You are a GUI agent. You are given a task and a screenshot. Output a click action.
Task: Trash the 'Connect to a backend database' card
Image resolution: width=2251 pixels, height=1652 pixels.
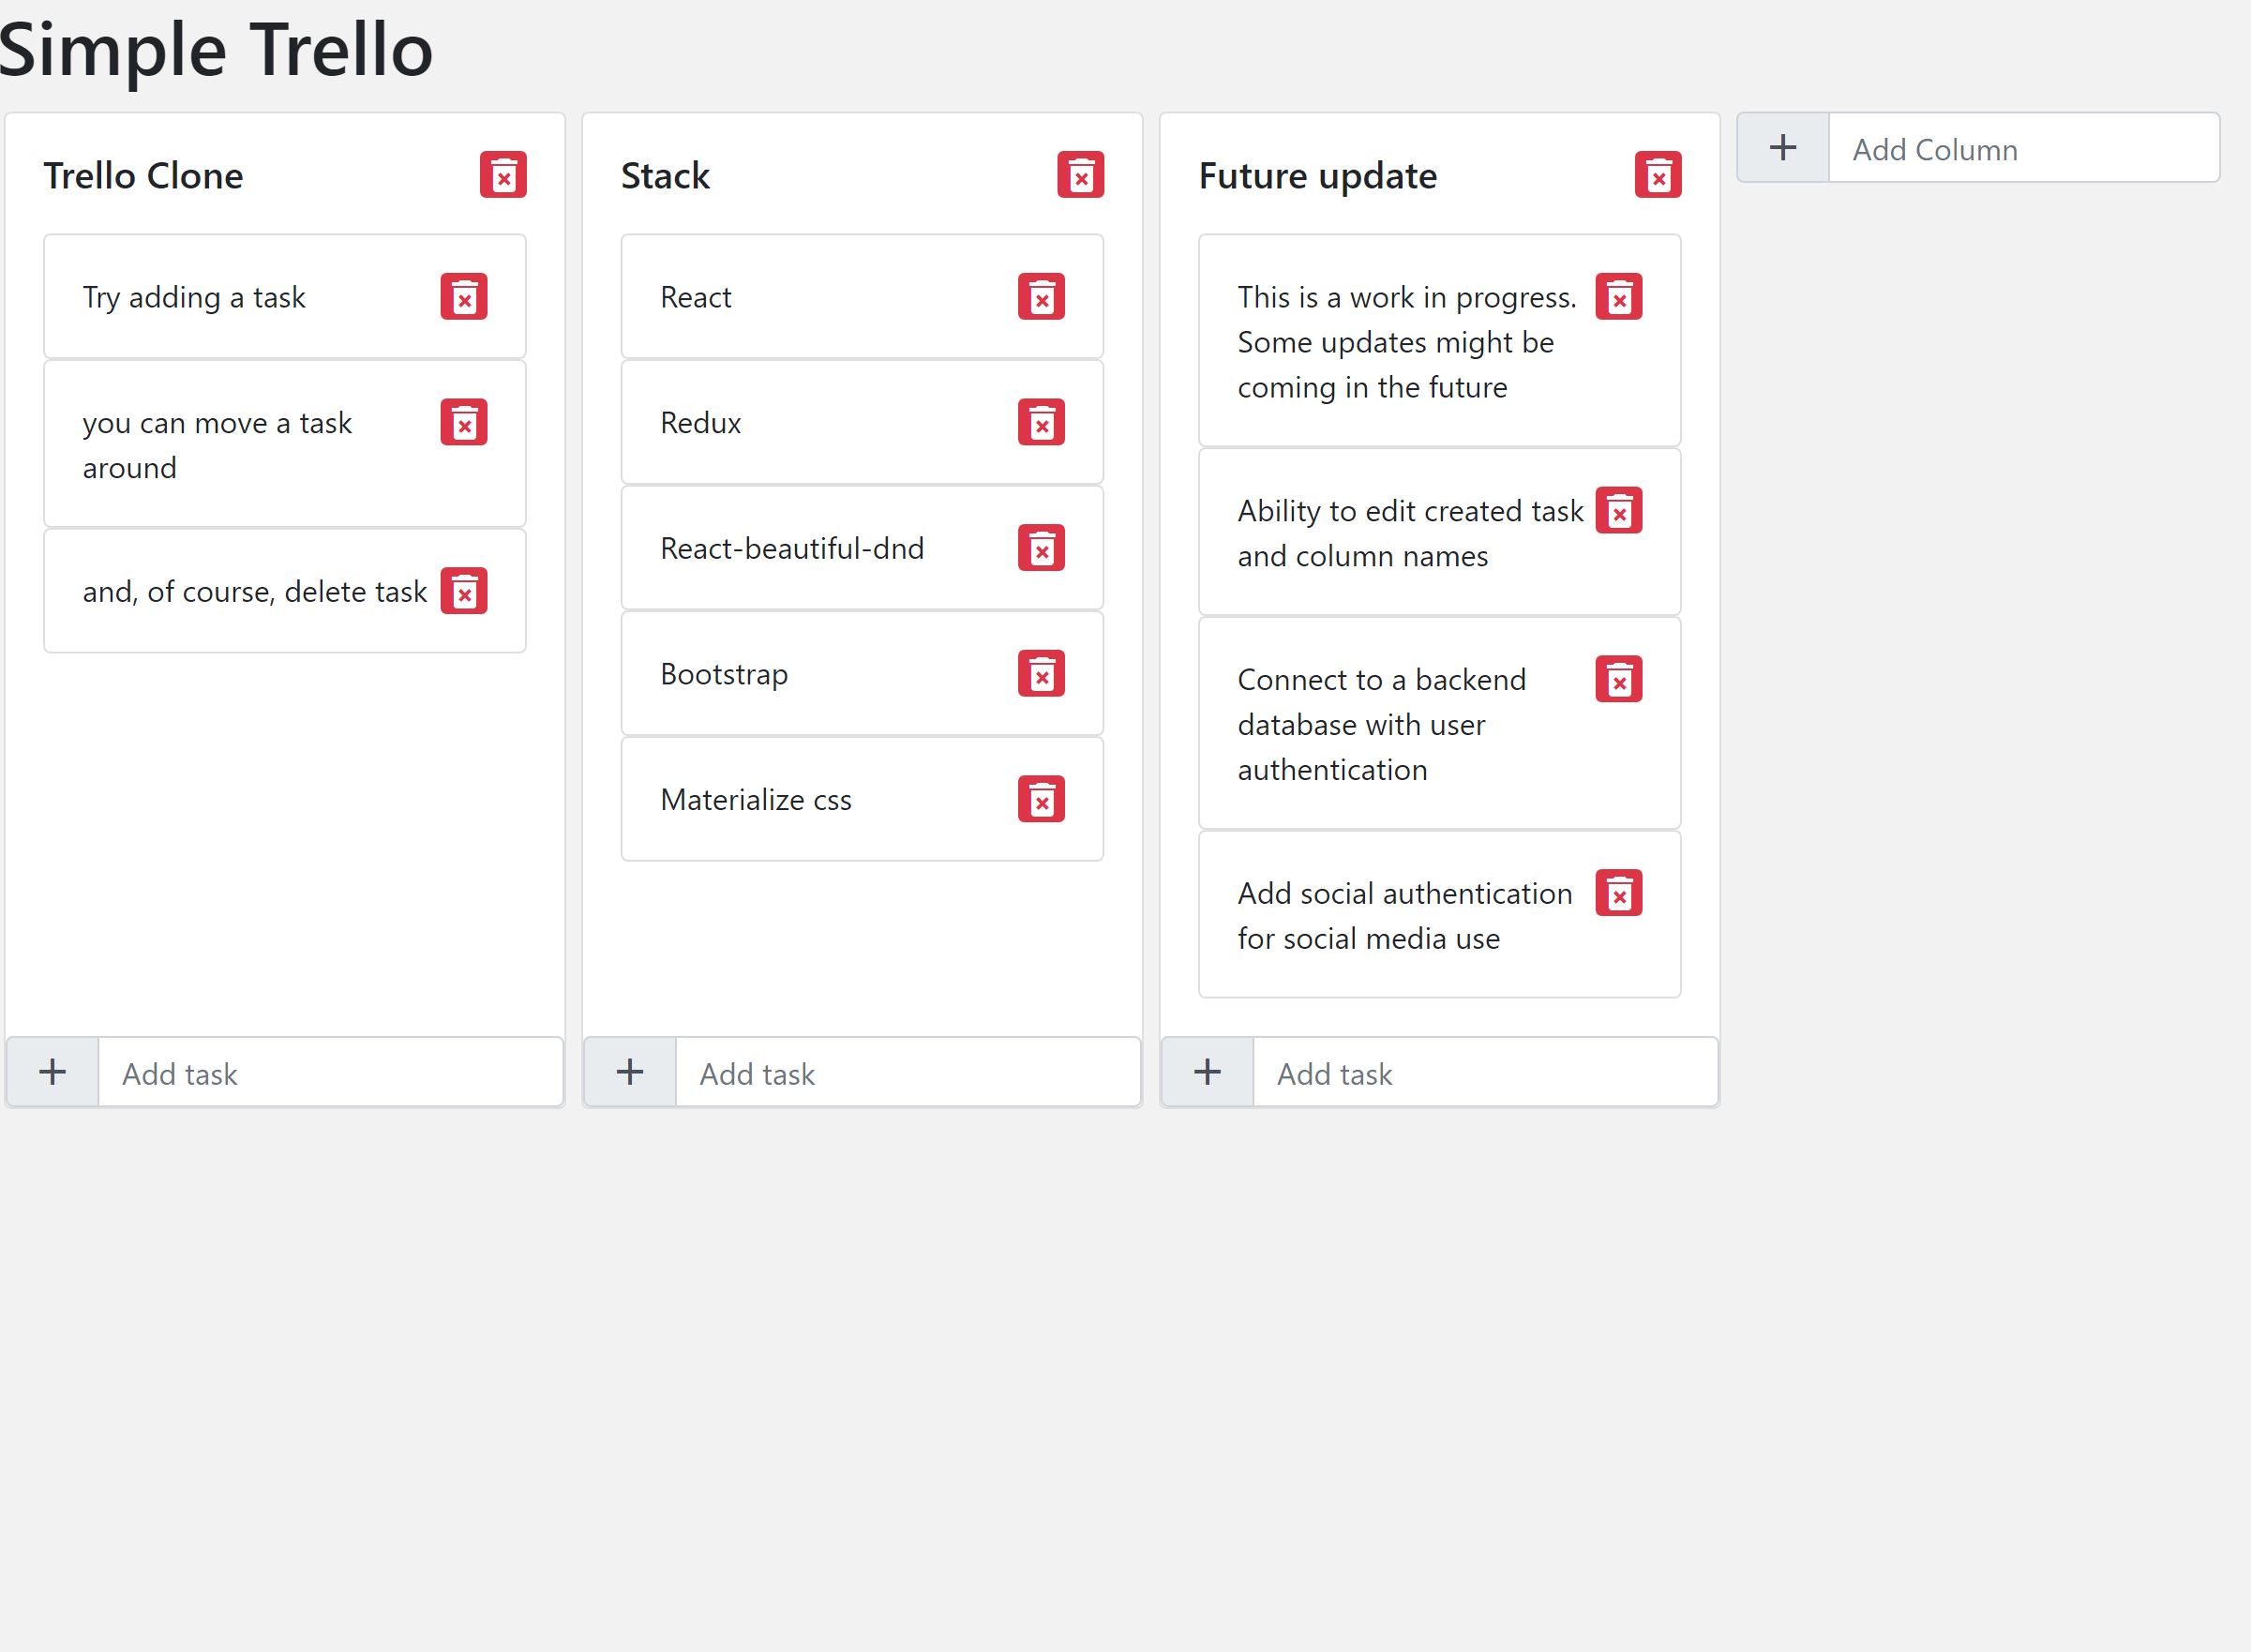tap(1619, 680)
